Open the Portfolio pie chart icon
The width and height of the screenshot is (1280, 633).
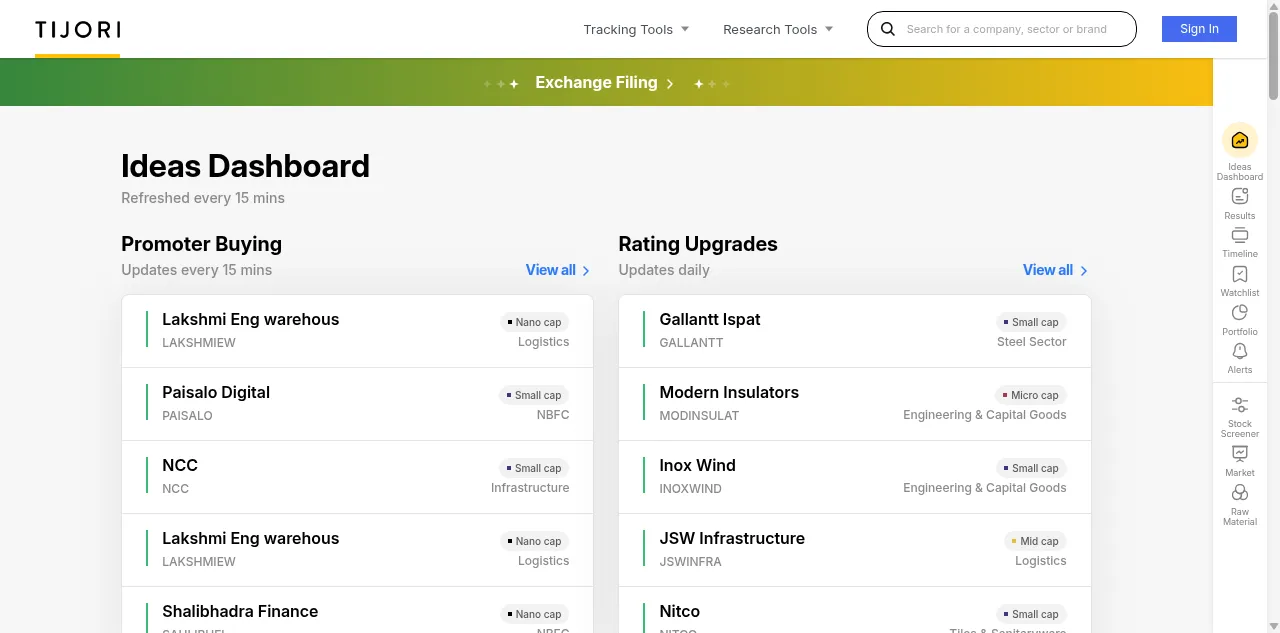click(1240, 313)
